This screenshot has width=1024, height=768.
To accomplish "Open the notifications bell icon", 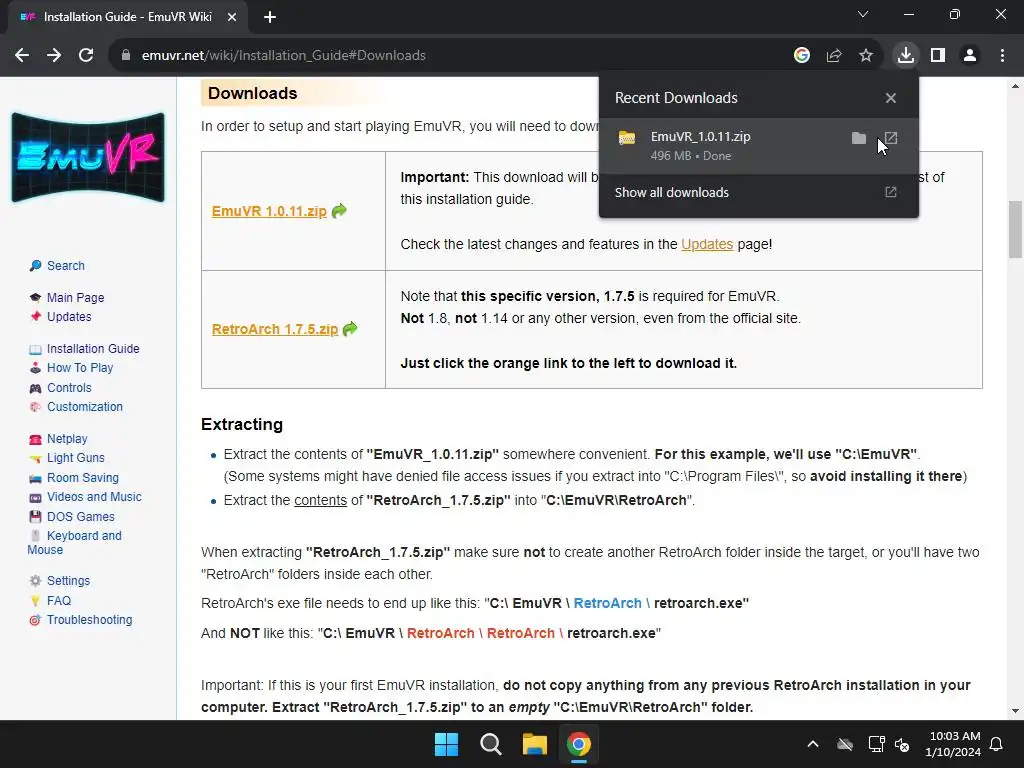I will [x=997, y=744].
